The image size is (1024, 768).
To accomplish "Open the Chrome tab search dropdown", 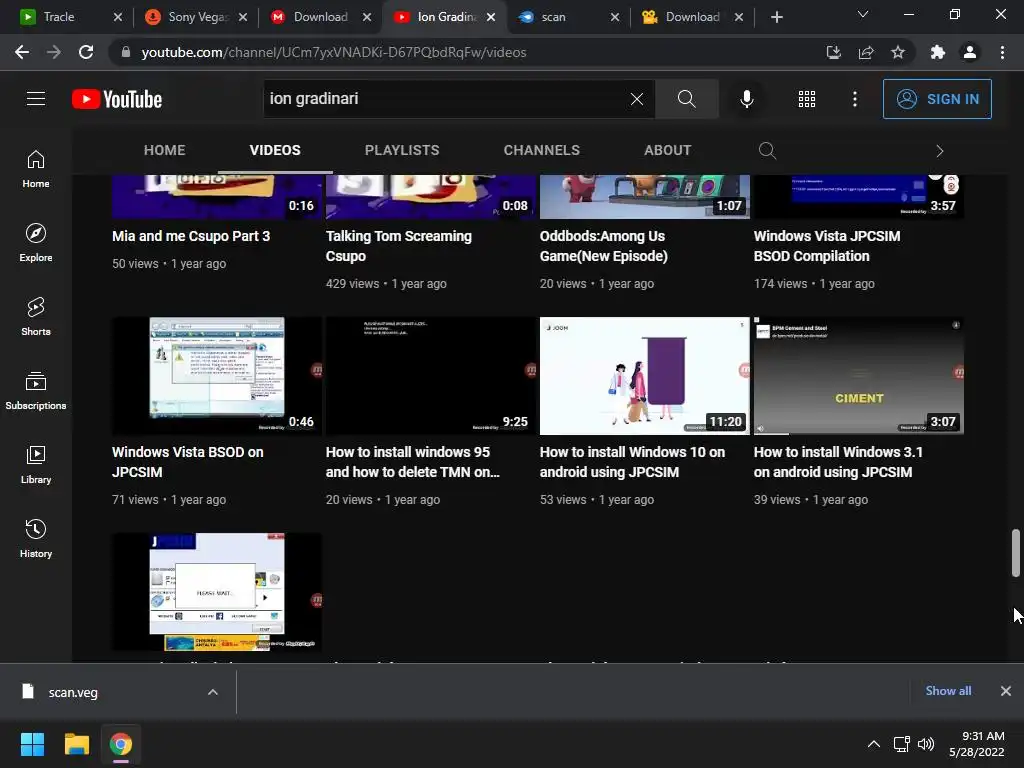I will pos(863,14).
